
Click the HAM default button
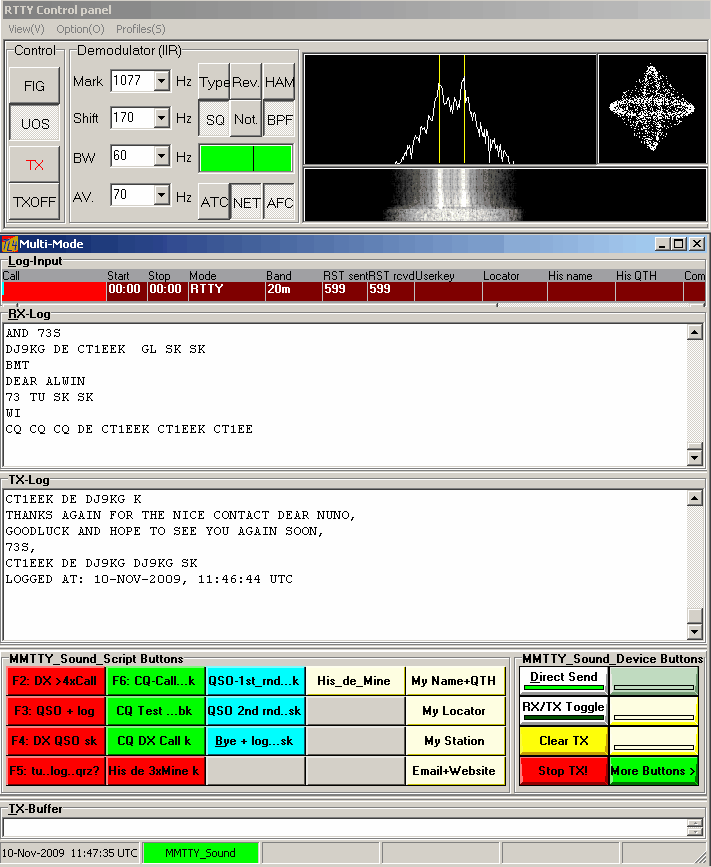click(x=279, y=82)
